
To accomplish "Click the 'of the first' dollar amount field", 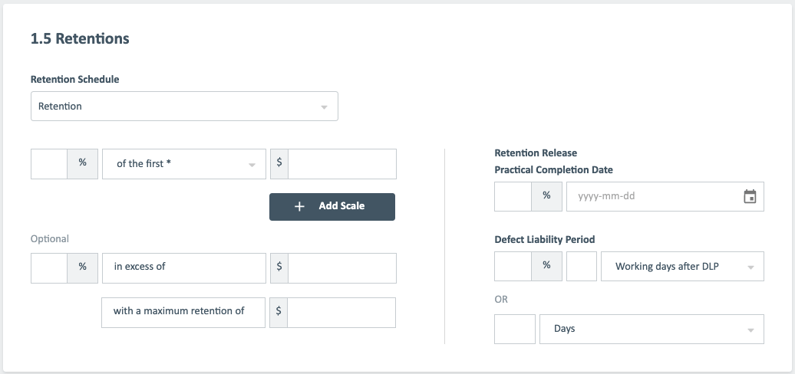I will tap(342, 164).
